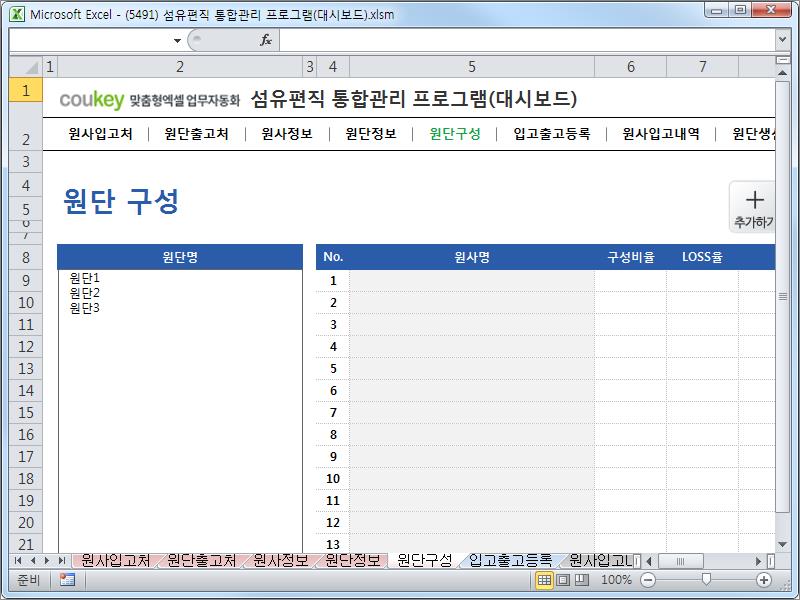Click the 원사명 cell in row No. 5
The image size is (800, 600).
click(x=472, y=368)
